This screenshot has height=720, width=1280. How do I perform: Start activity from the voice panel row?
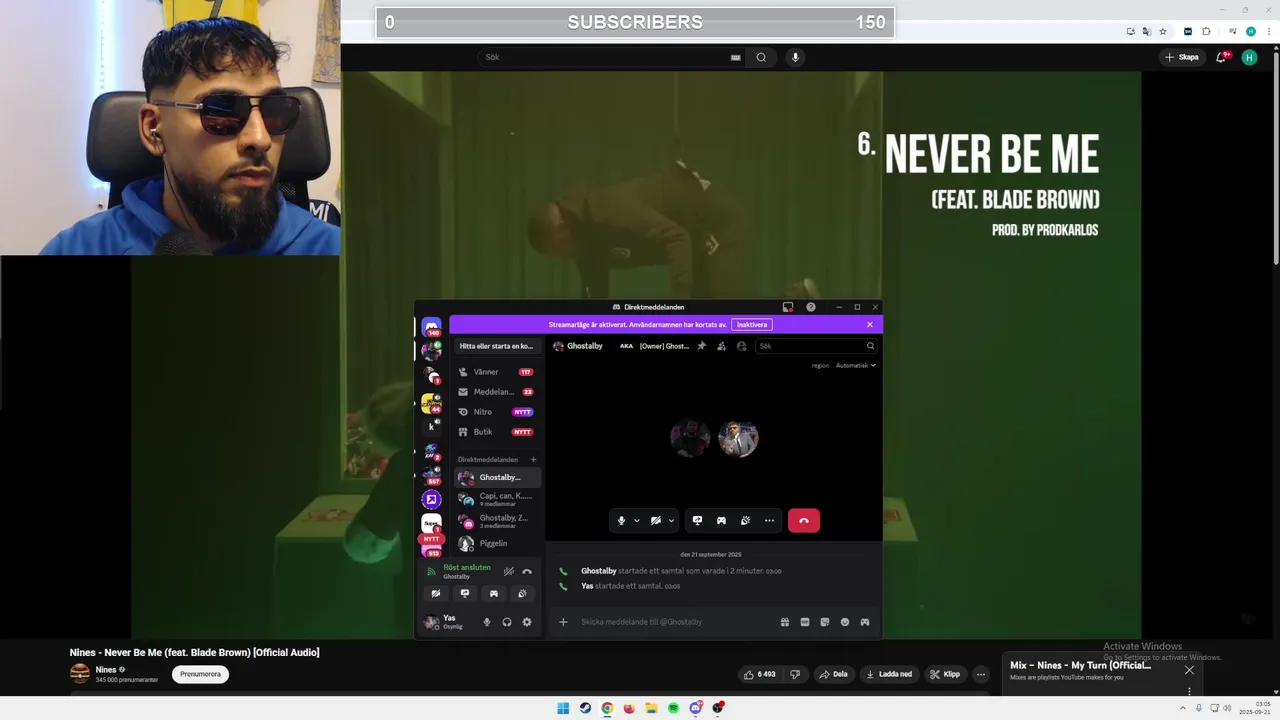point(493,593)
